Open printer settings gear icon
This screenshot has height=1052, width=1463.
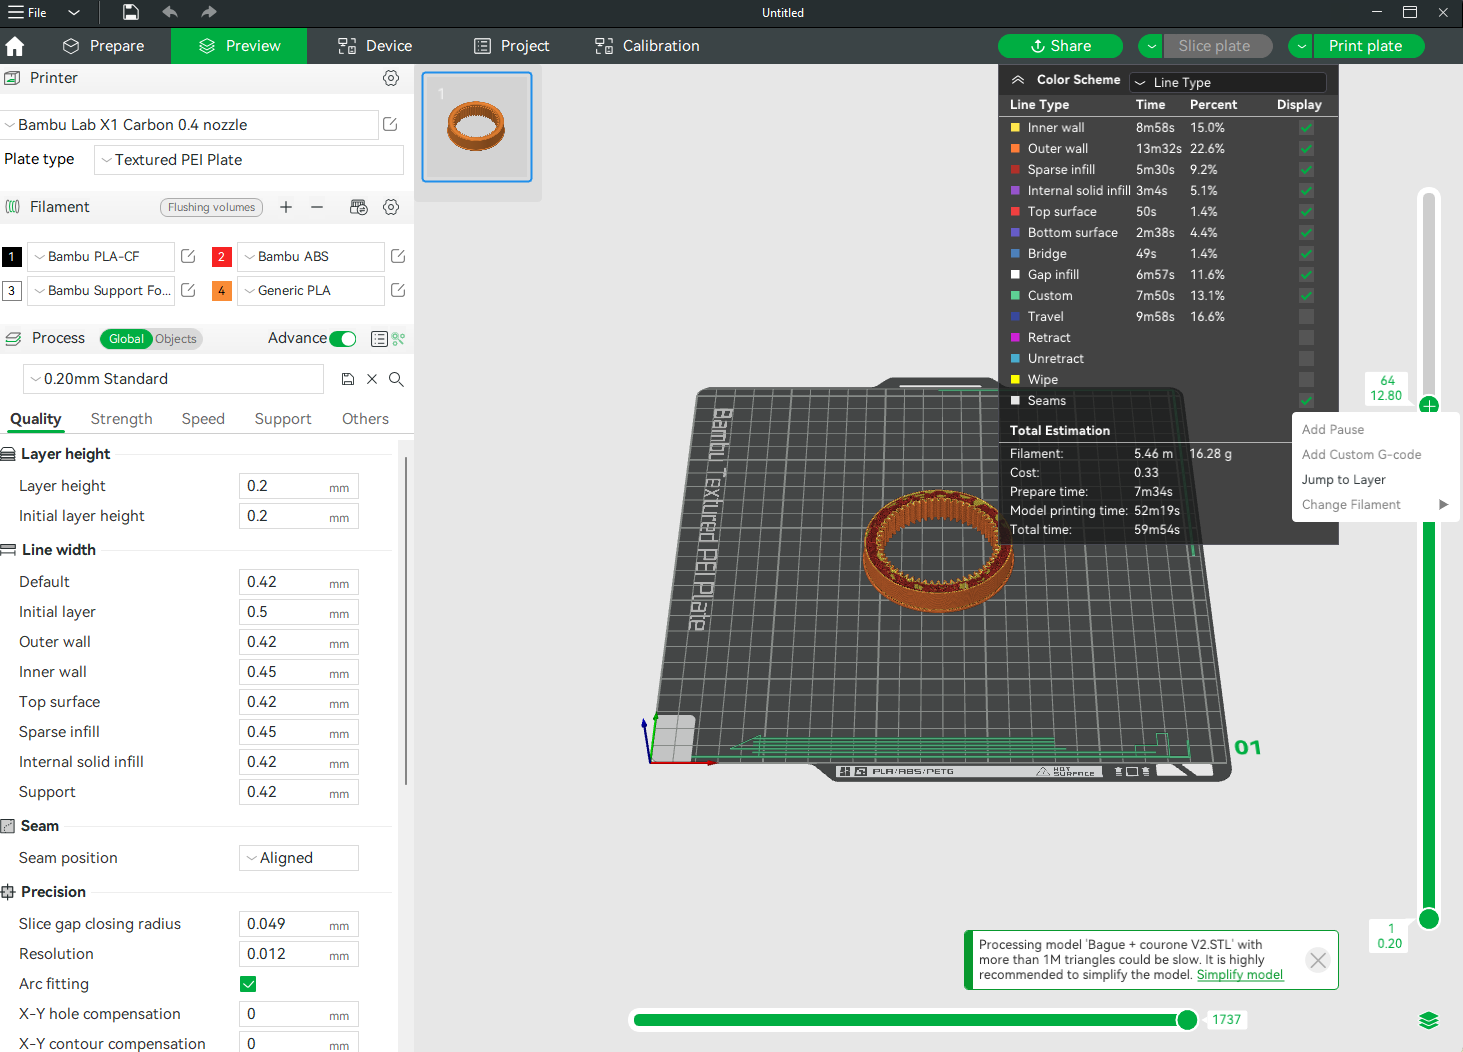(391, 78)
